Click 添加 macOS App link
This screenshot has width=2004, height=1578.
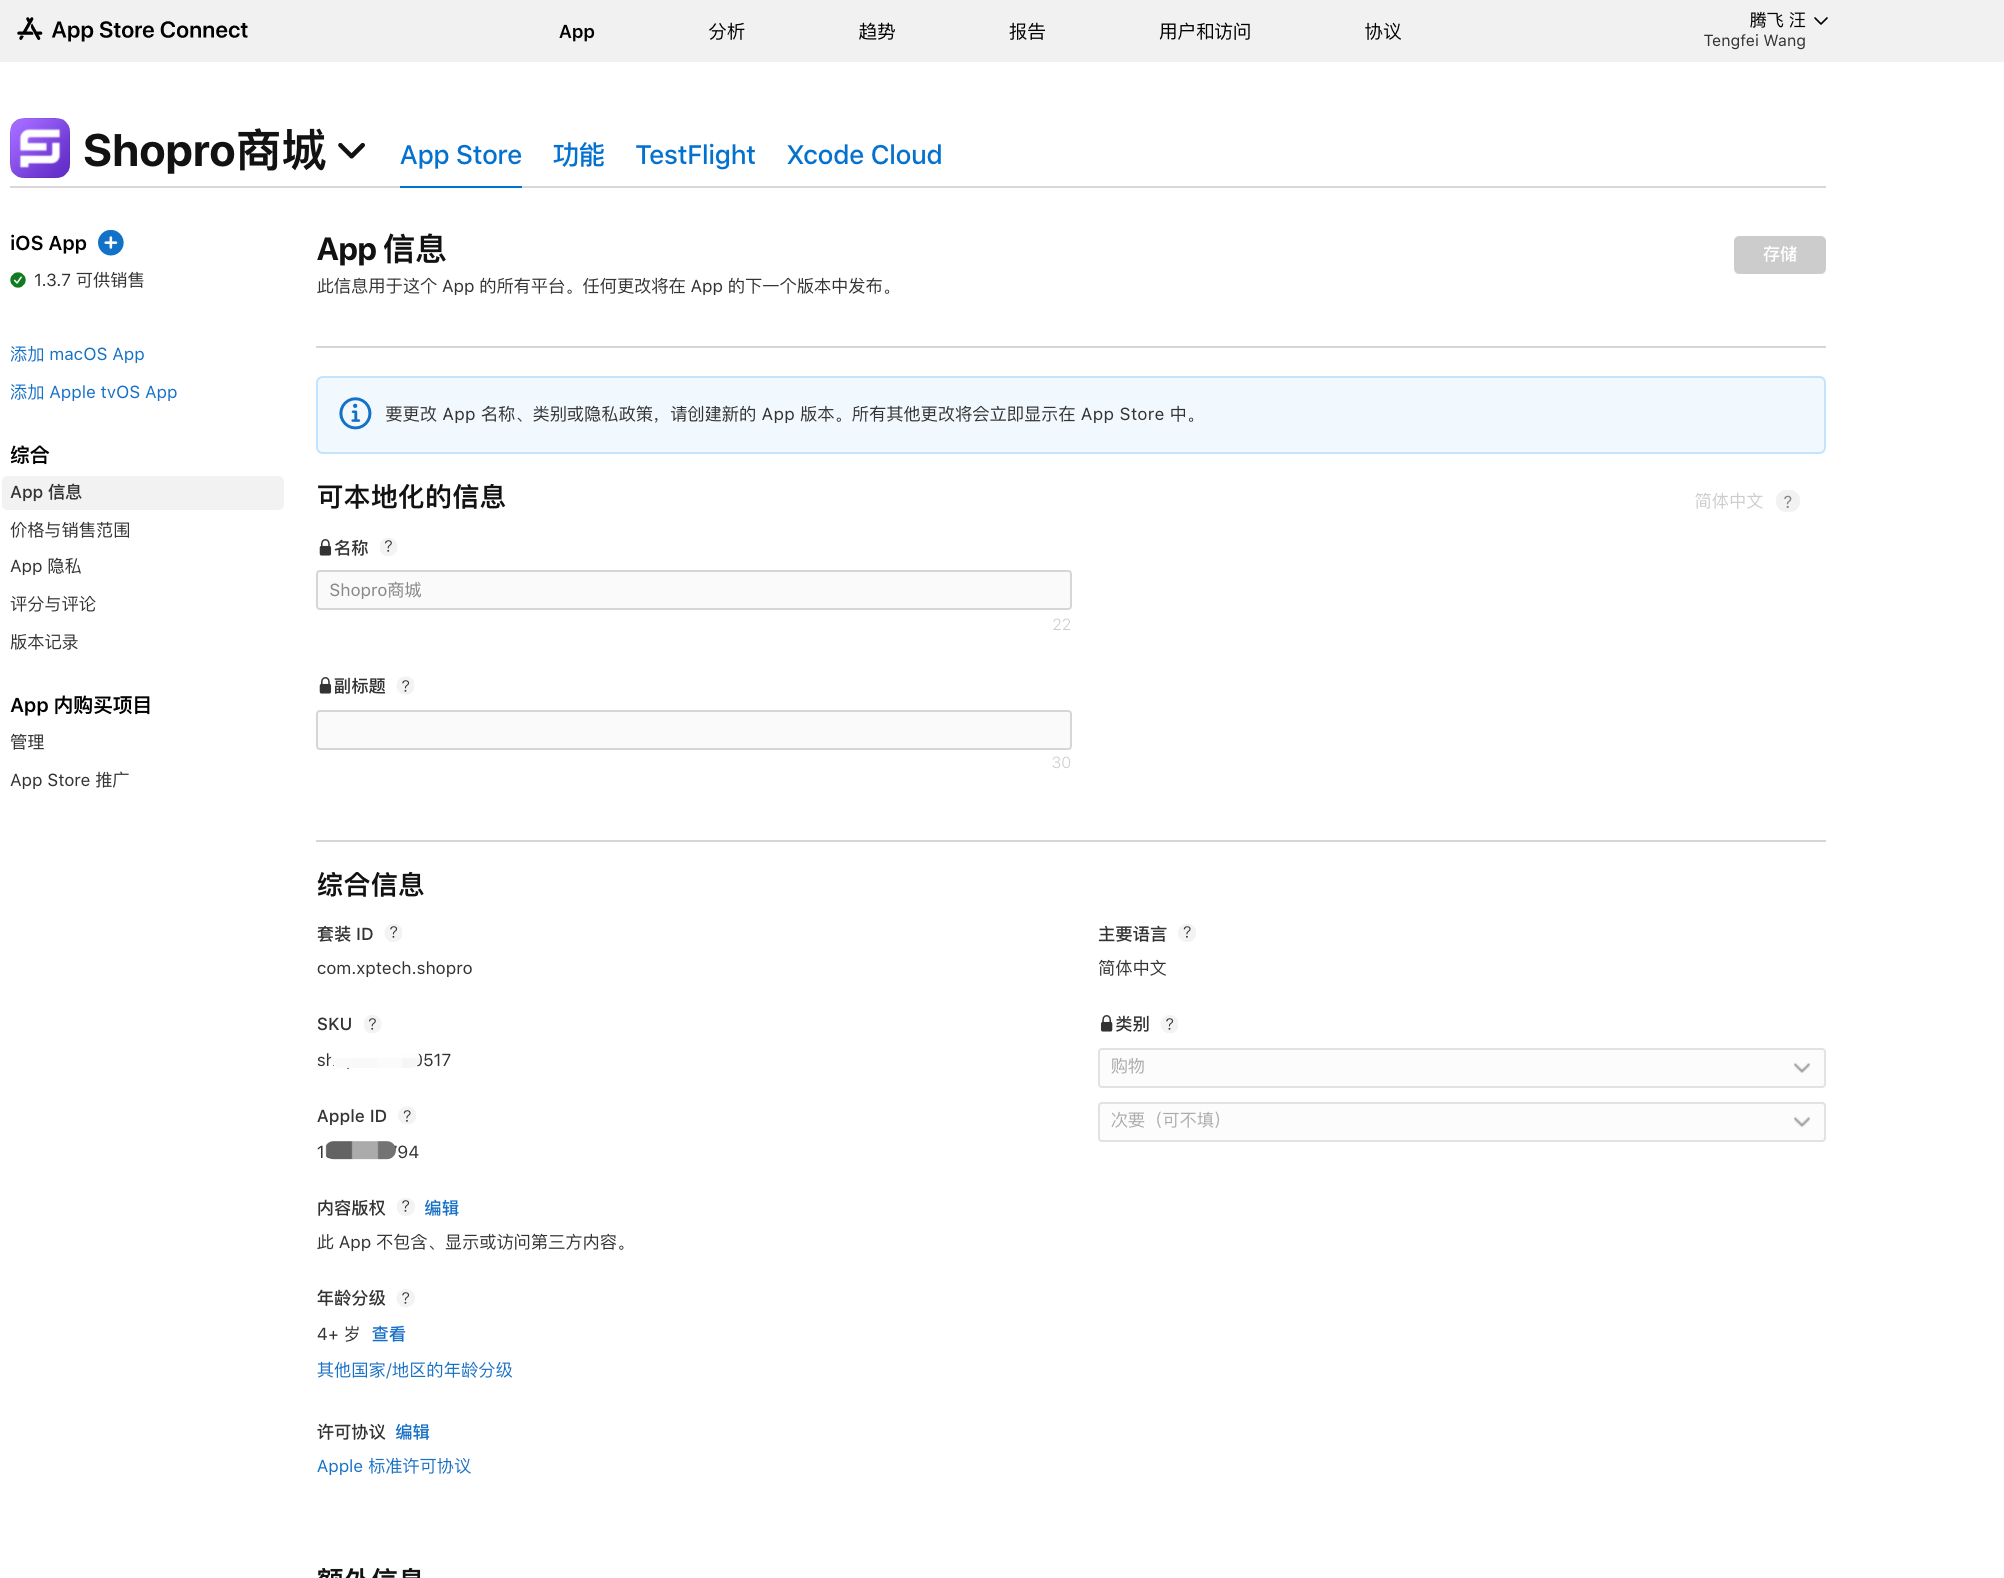(77, 354)
